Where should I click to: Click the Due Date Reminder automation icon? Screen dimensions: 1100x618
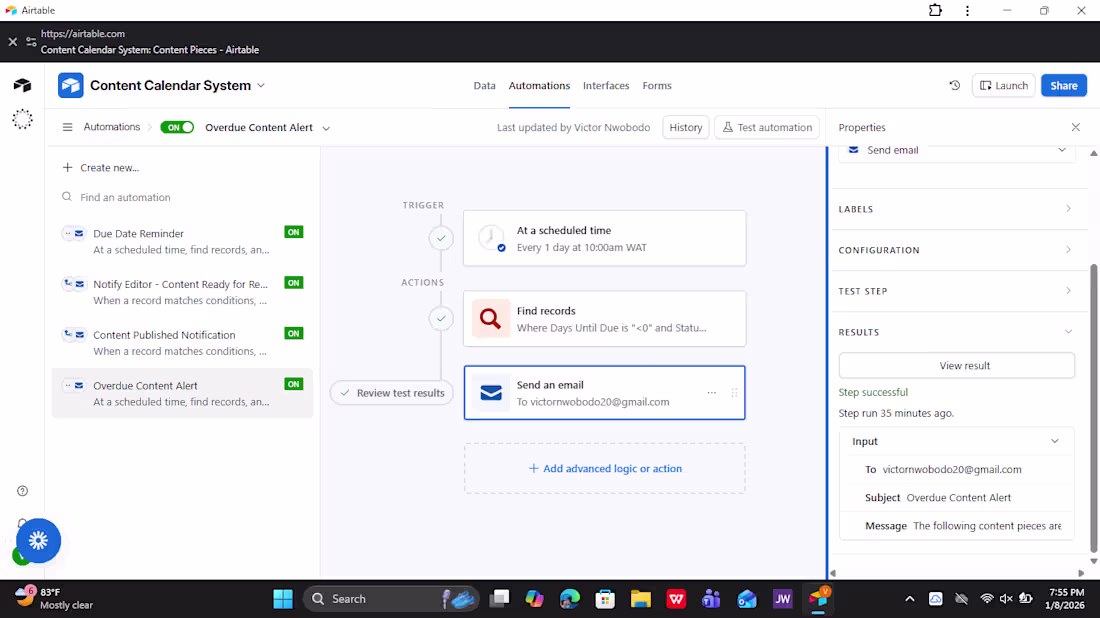point(74,234)
